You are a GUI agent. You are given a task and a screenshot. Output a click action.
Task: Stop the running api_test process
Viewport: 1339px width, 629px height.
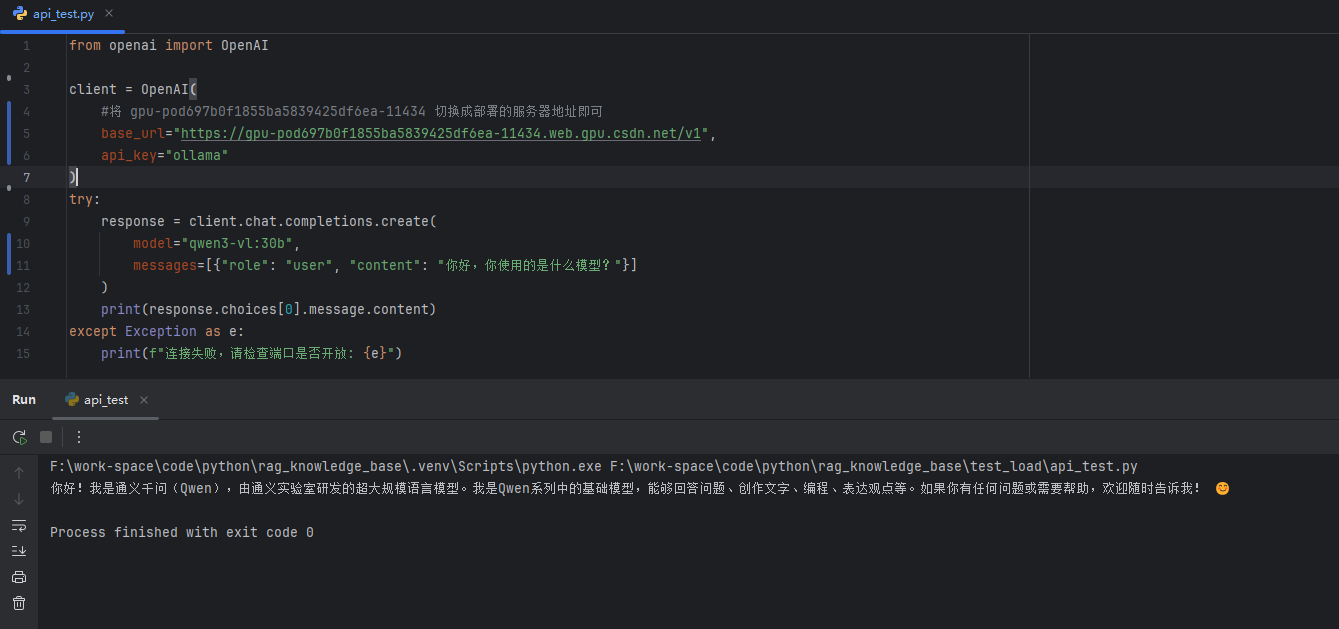(46, 437)
